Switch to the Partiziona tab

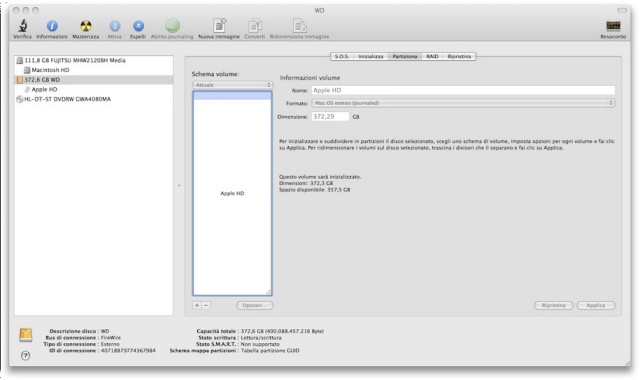coord(405,57)
